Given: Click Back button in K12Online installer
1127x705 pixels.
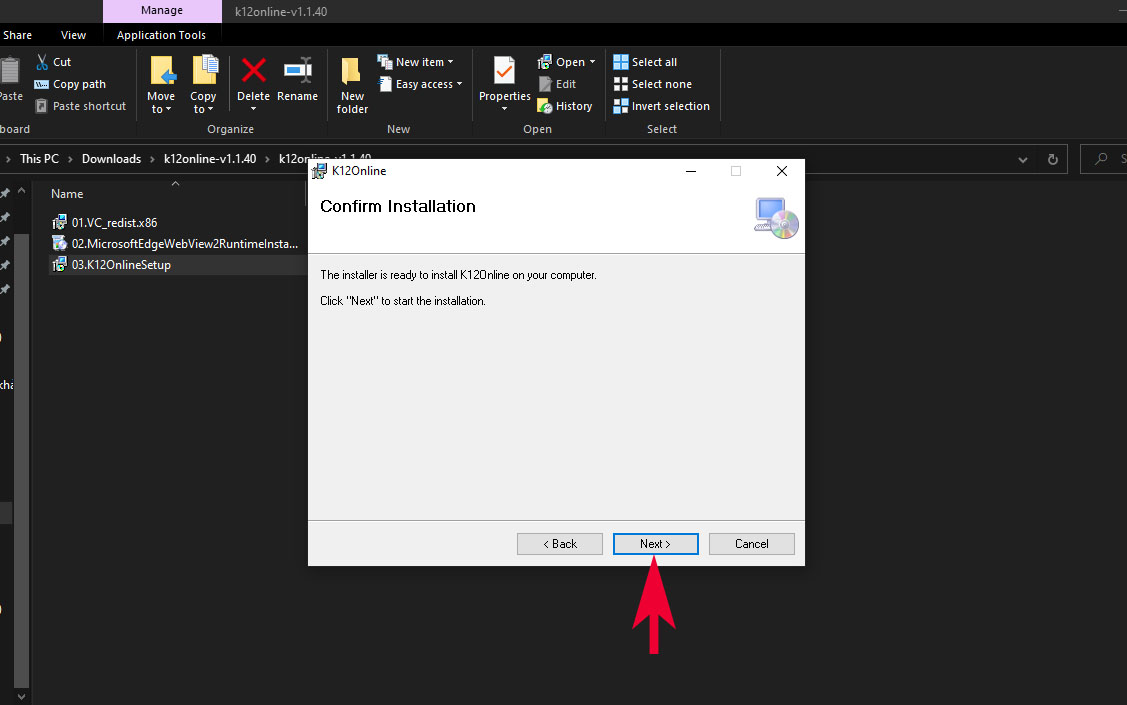Looking at the screenshot, I should (x=559, y=544).
